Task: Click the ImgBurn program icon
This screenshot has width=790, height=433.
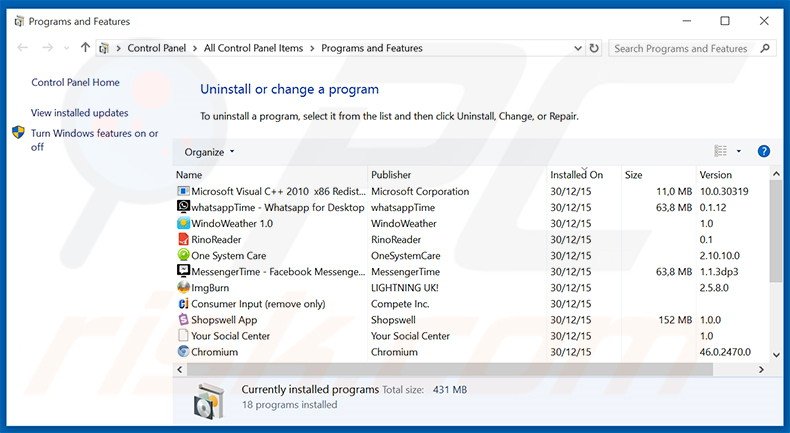Action: [x=183, y=287]
